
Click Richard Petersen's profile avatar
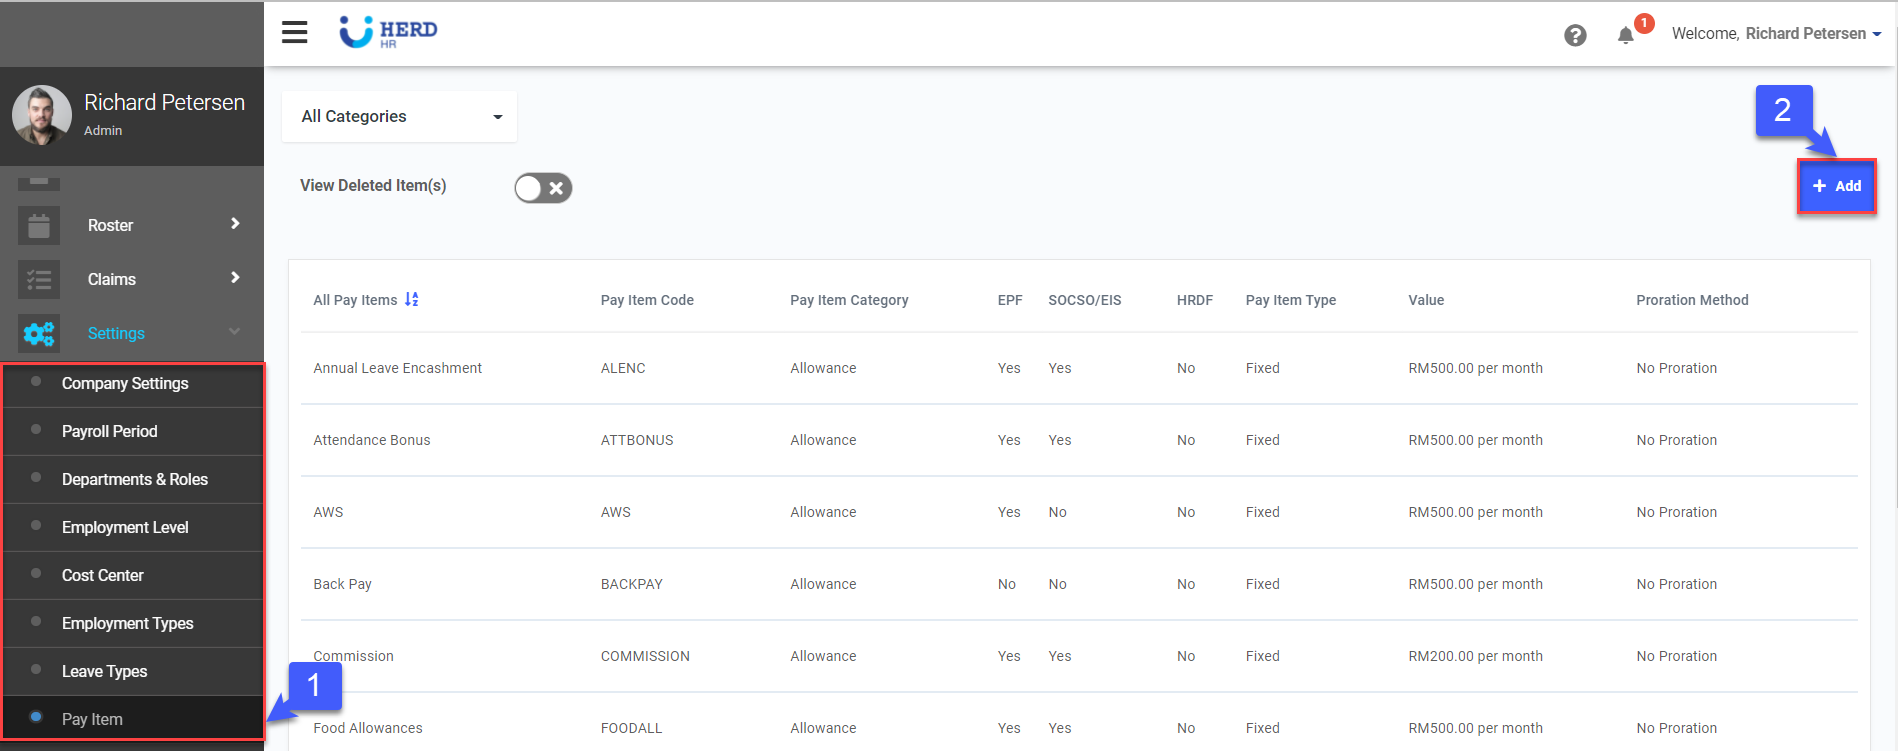[x=42, y=115]
